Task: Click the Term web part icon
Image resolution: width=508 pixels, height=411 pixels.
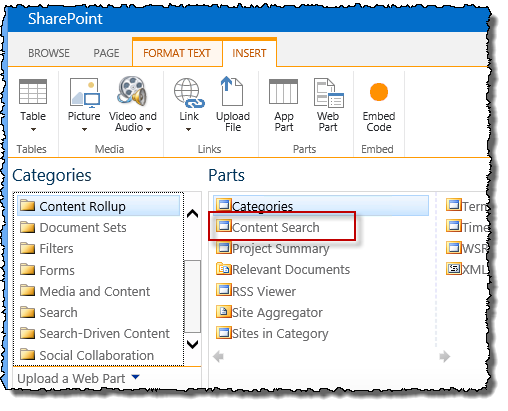Action: coord(454,205)
